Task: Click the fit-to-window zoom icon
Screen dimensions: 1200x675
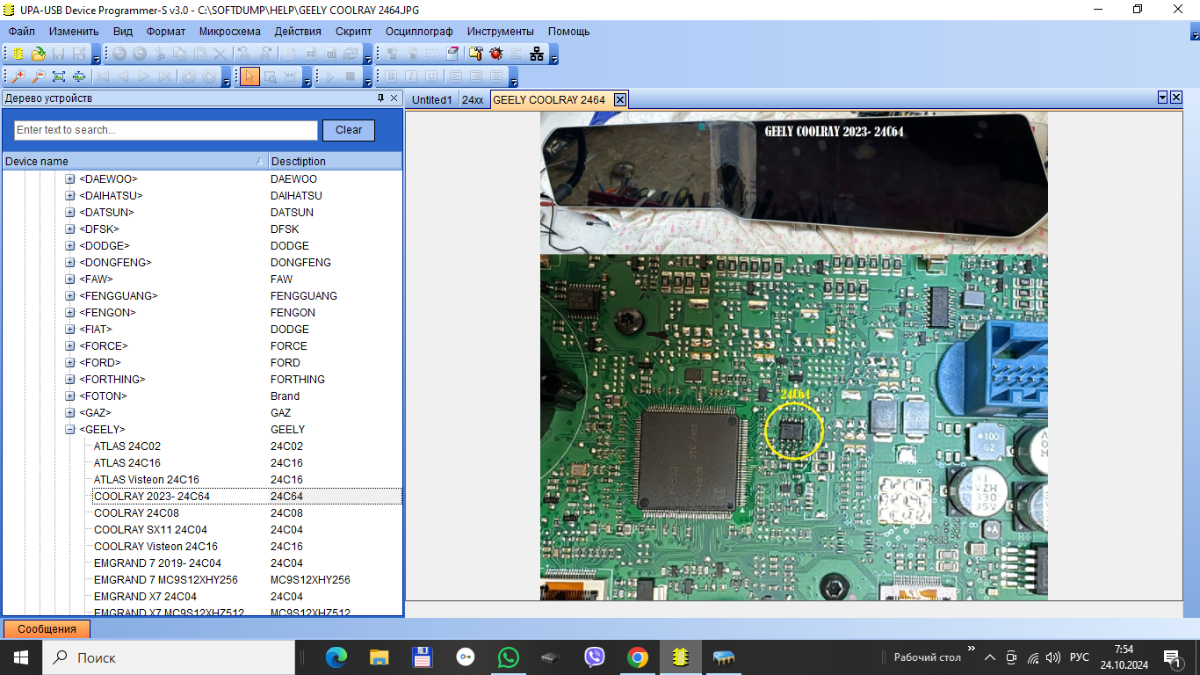Action: click(59, 76)
